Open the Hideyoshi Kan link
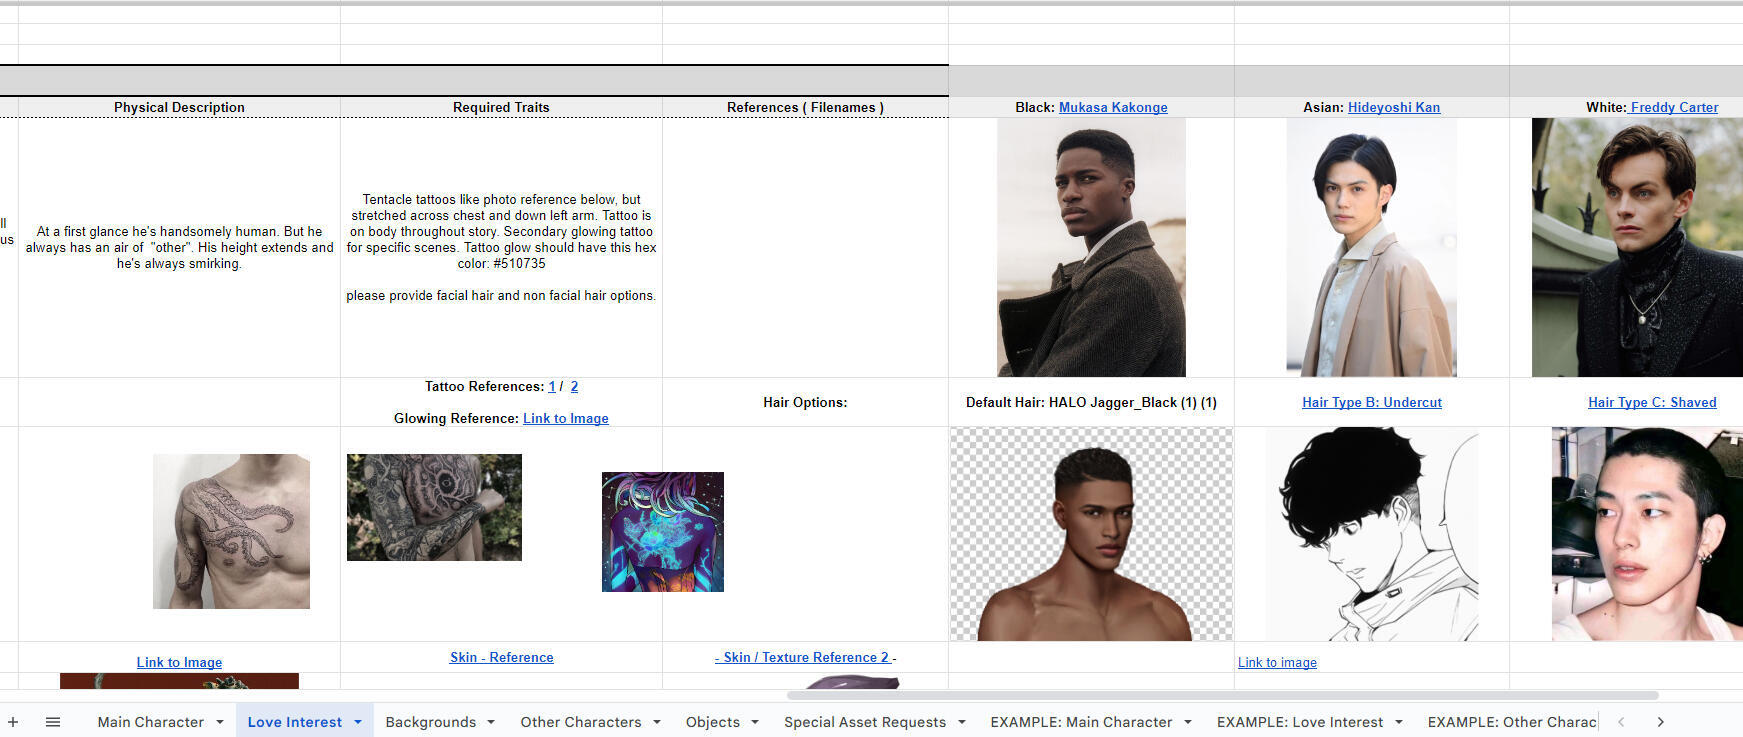This screenshot has width=1743, height=737. [1393, 107]
